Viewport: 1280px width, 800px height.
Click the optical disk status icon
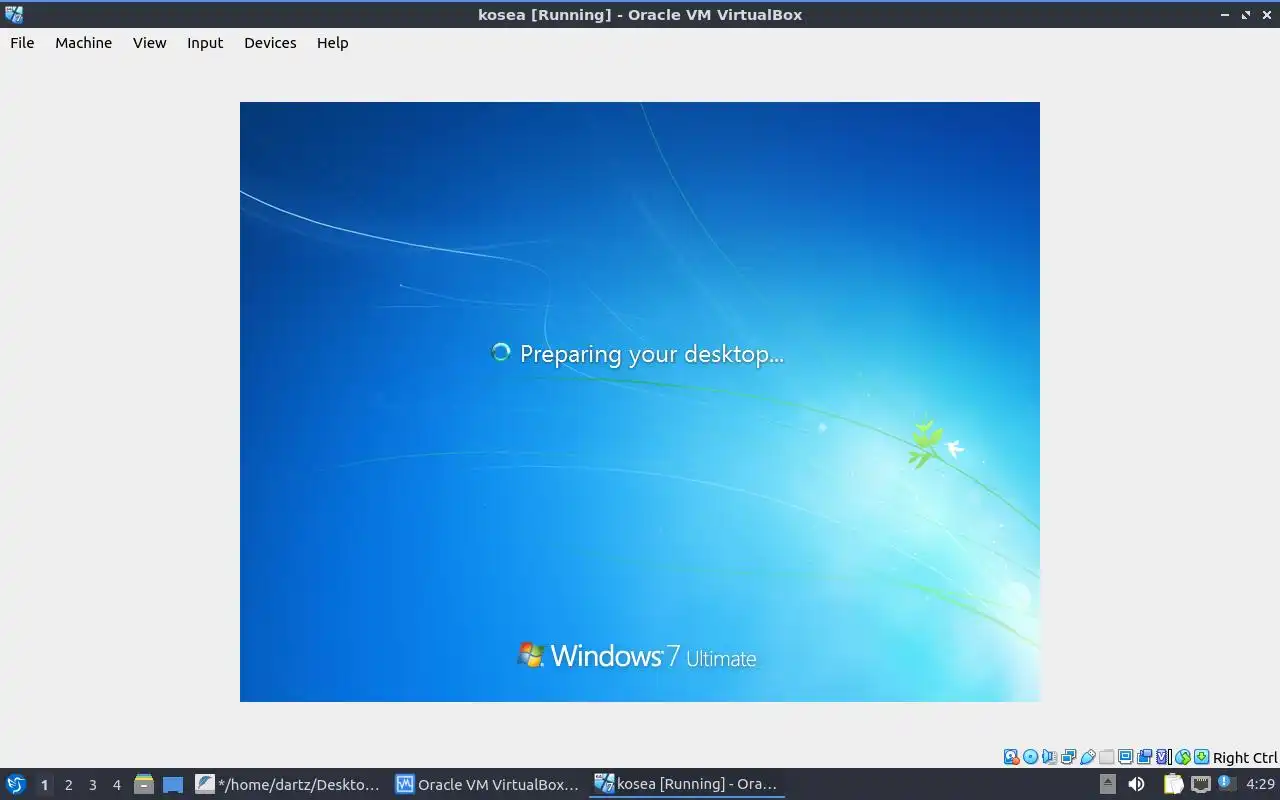[1031, 757]
